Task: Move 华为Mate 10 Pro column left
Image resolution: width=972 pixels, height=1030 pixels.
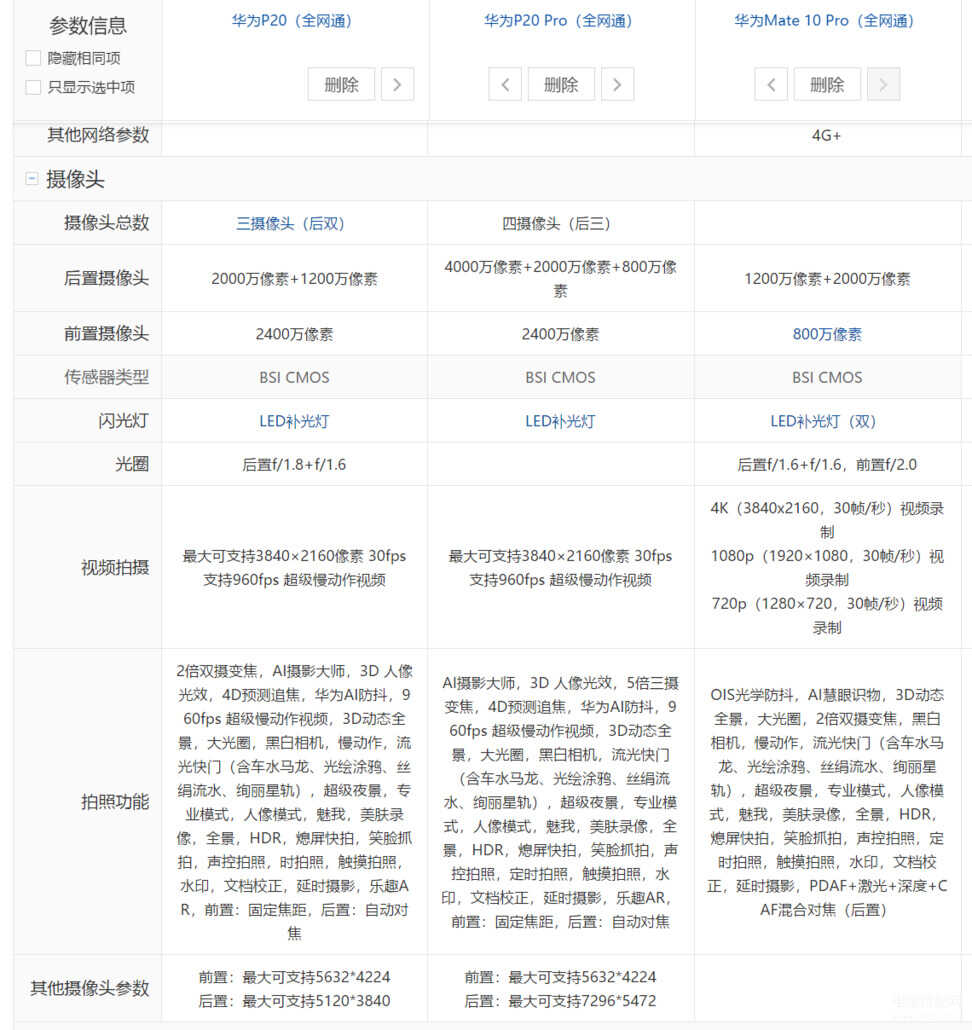Action: [x=771, y=85]
